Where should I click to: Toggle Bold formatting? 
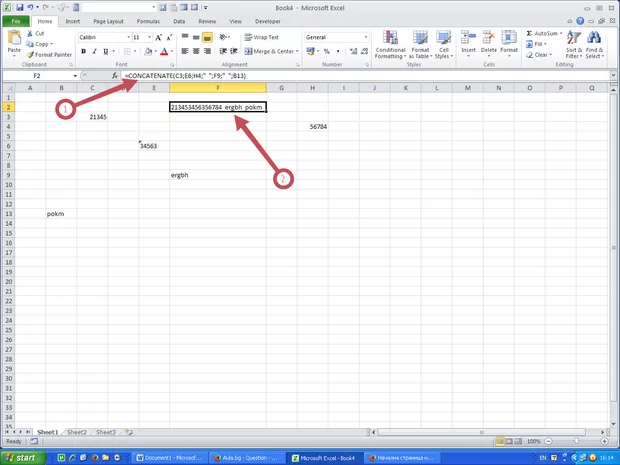point(83,51)
